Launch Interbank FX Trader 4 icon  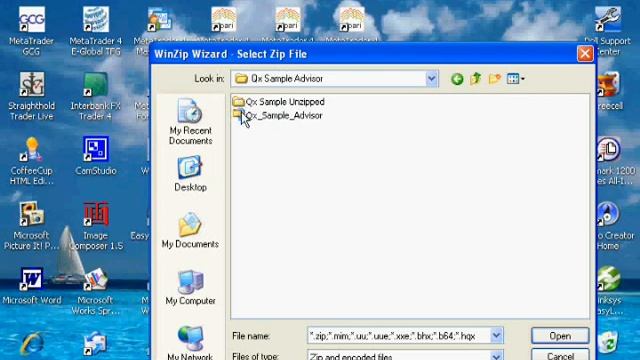[x=96, y=96]
